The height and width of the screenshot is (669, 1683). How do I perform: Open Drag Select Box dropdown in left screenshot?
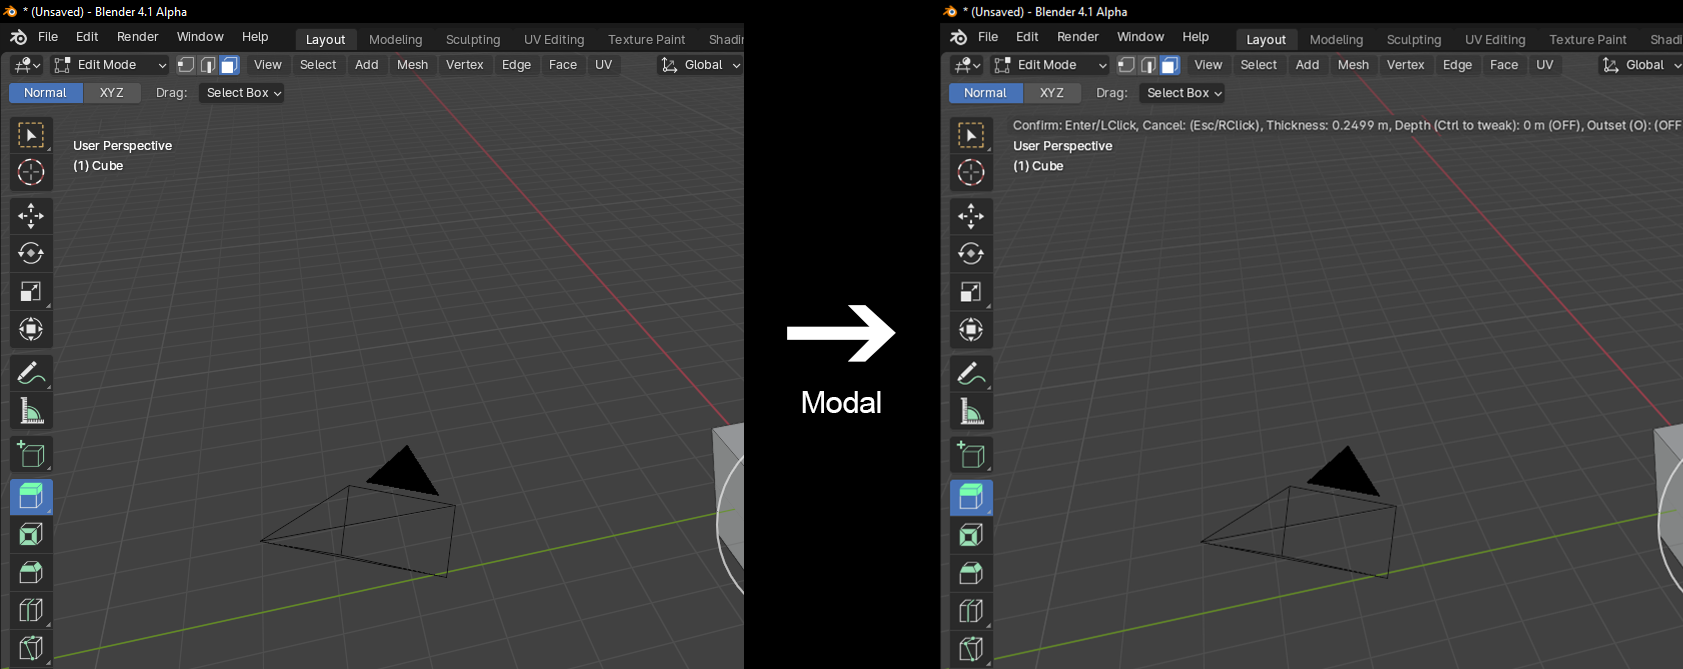coord(242,93)
